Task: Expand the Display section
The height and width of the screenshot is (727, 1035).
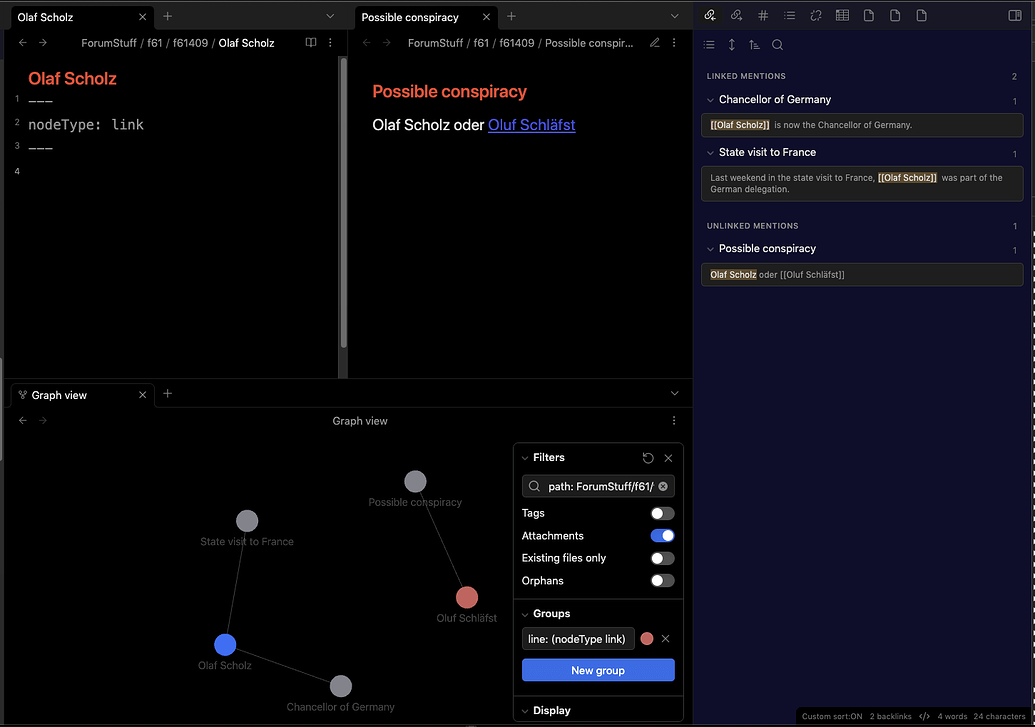Action: click(x=551, y=711)
